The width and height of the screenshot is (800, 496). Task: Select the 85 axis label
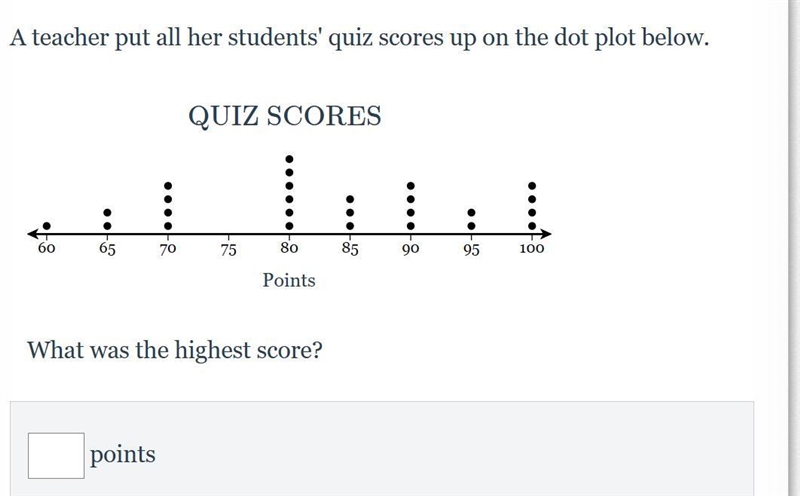[x=350, y=249]
